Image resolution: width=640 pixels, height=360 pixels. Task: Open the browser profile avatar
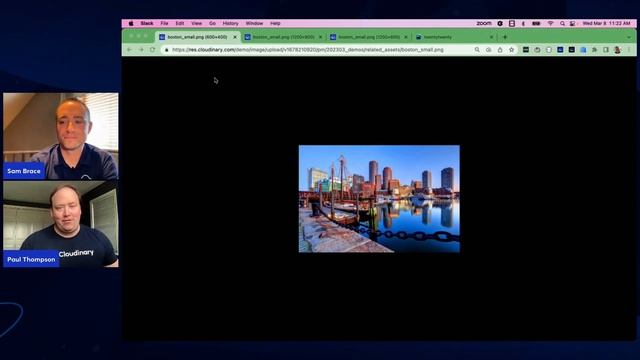click(x=618, y=50)
